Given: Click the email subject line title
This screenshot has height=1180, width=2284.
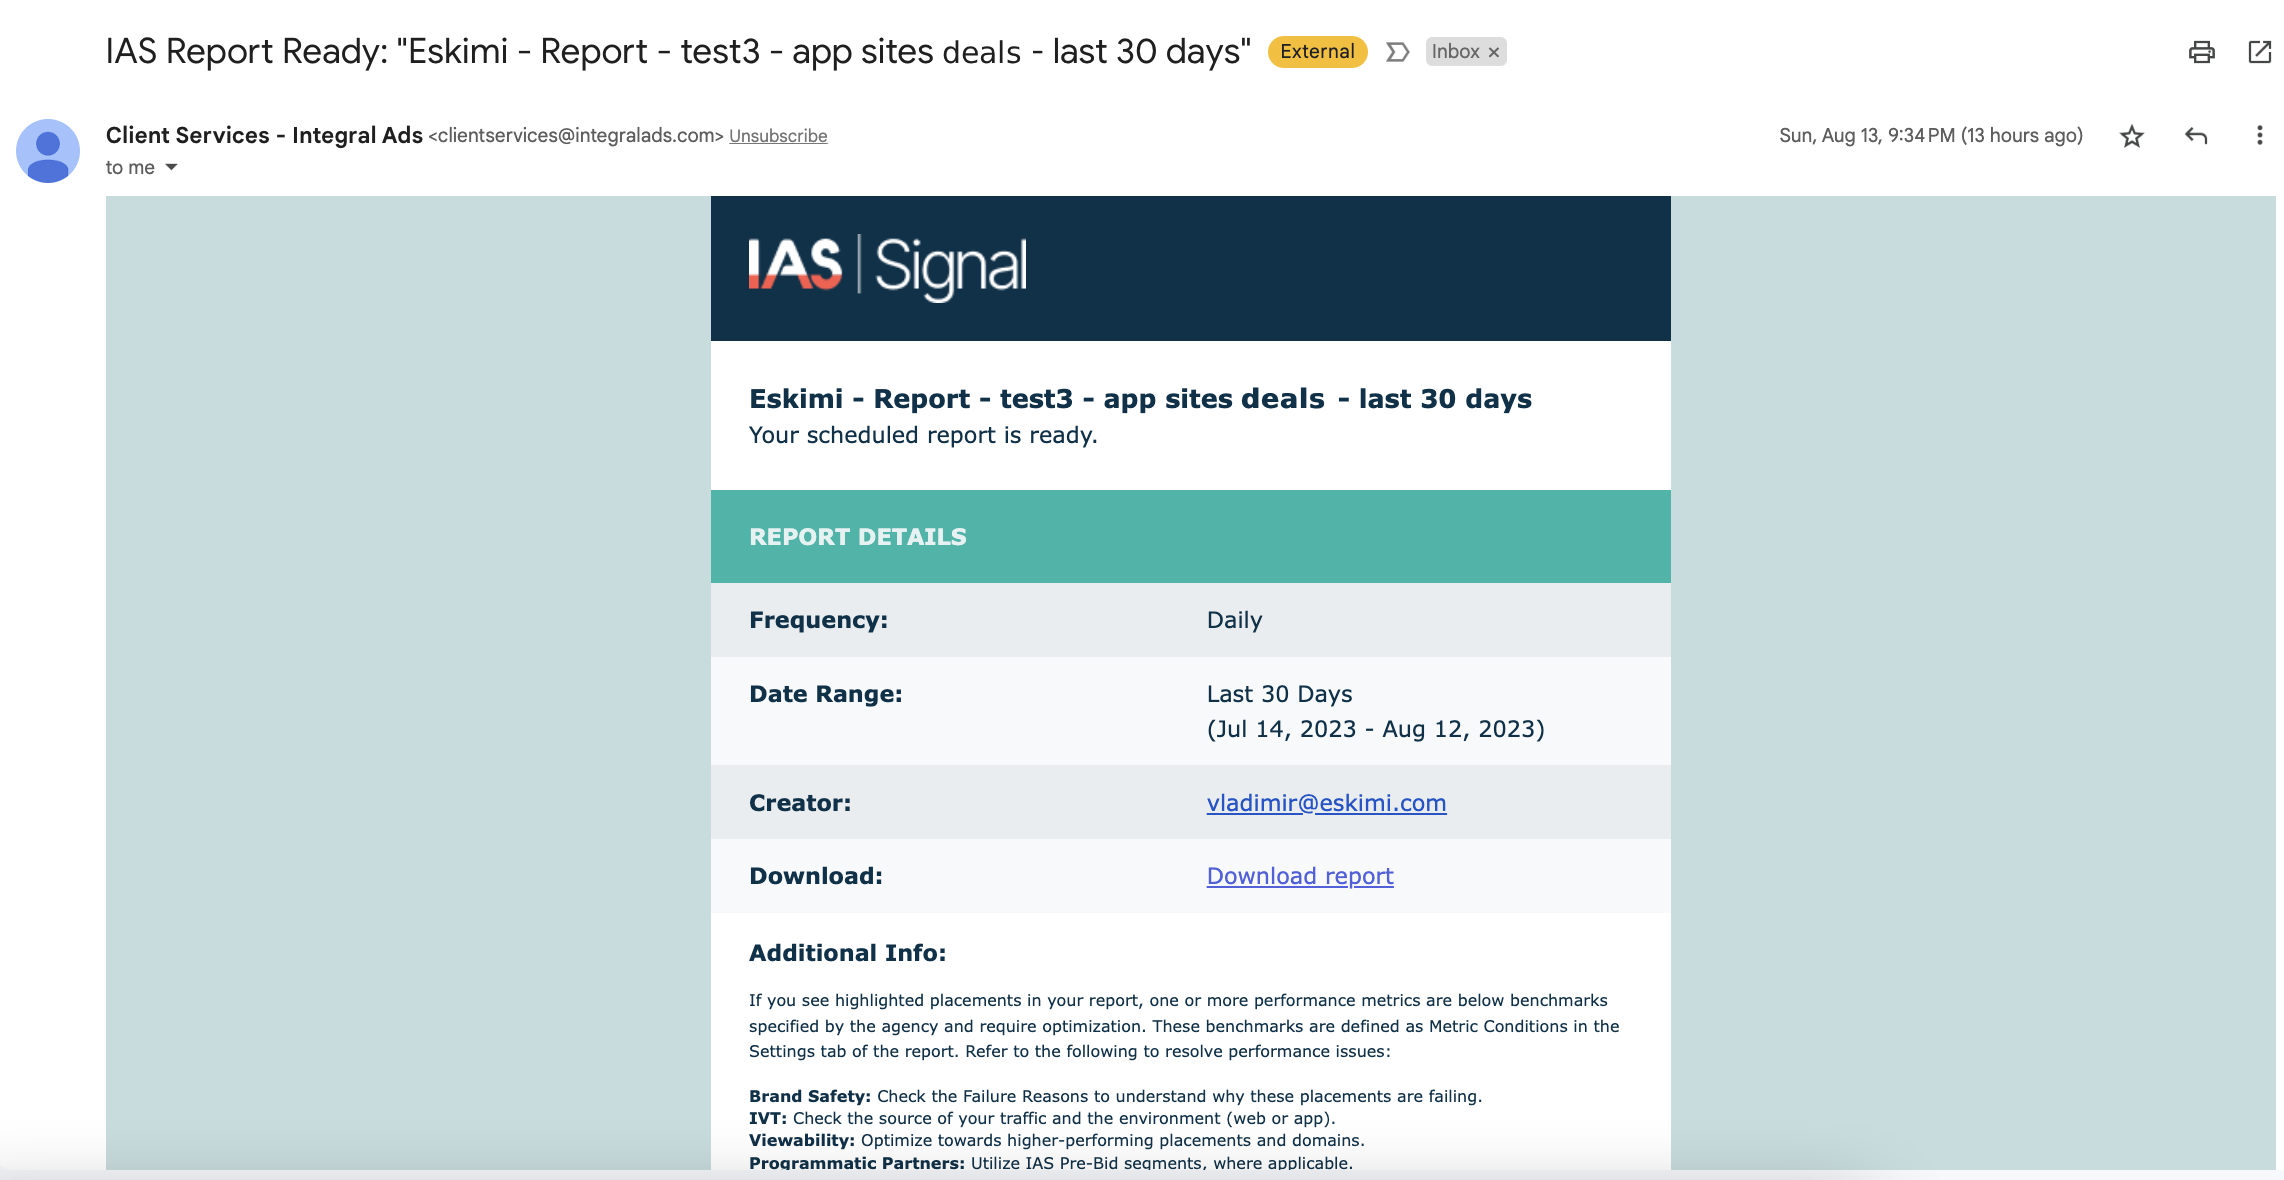Looking at the screenshot, I should click(x=678, y=51).
